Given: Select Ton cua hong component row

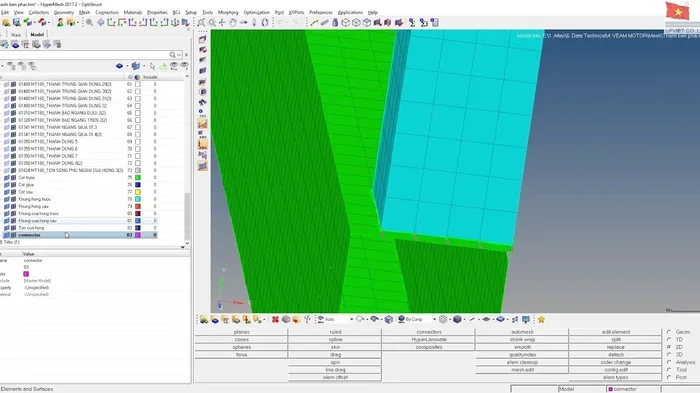Looking at the screenshot, I should (80, 228).
